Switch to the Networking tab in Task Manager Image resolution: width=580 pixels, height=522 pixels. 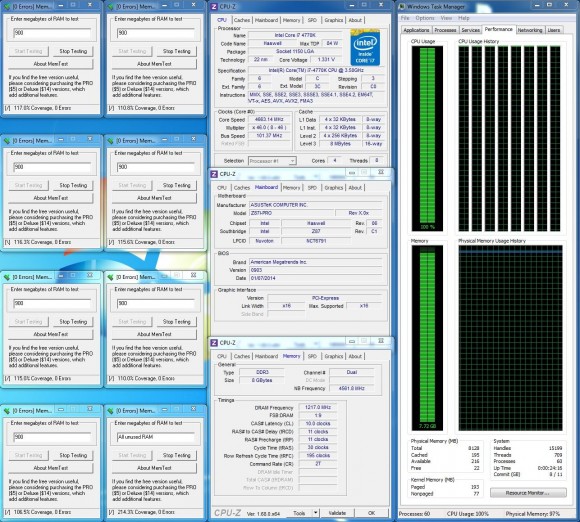530,30
